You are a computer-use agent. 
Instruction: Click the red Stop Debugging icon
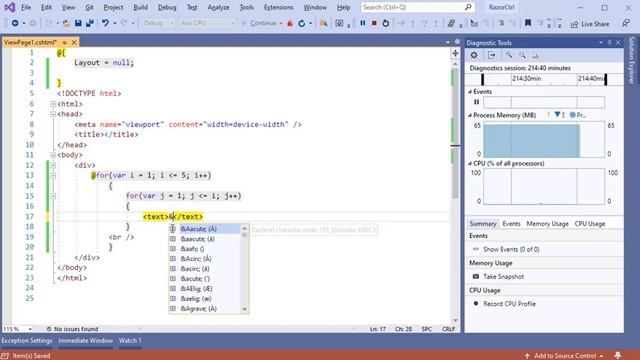(x=374, y=23)
